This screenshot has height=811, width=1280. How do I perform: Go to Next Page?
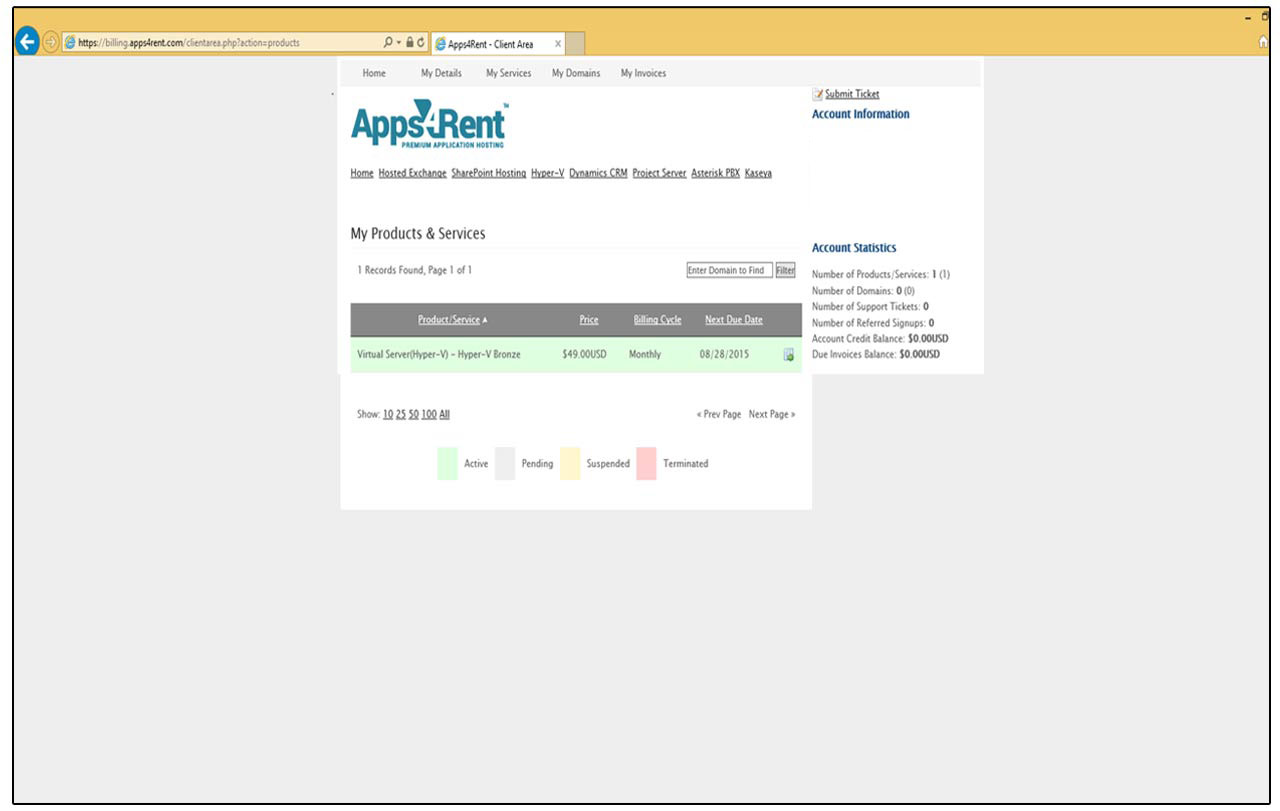point(772,414)
